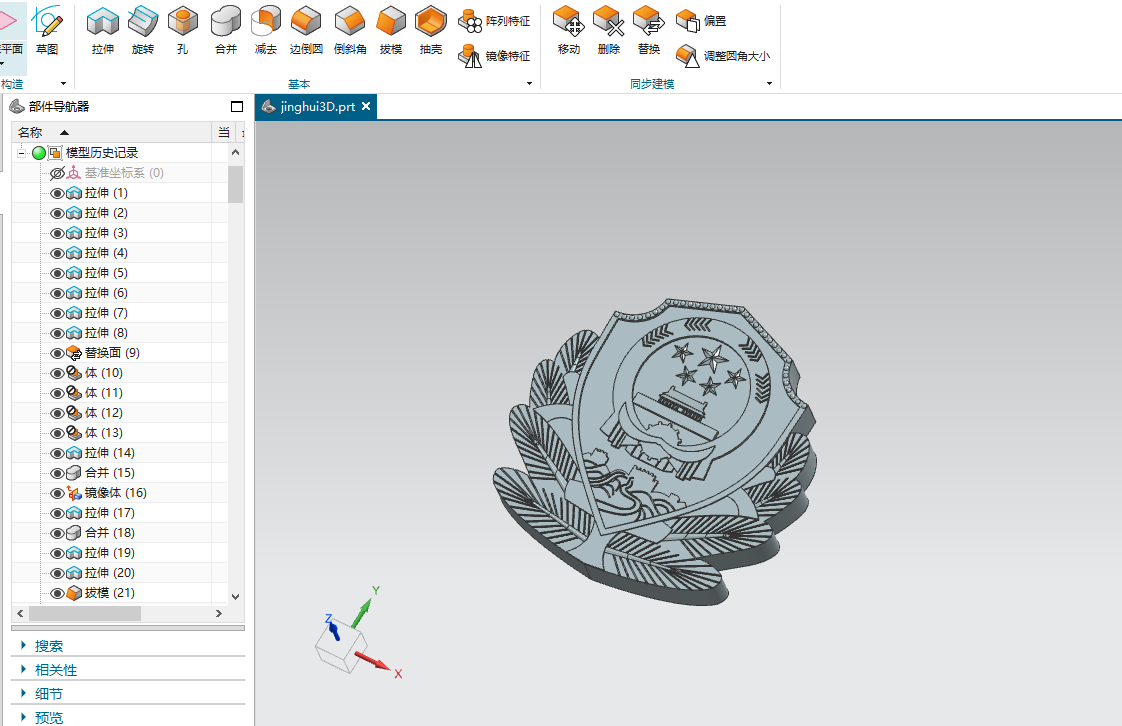1122x726 pixels.
Task: Click the 镜像体 (16) feature icon
Action: click(74, 493)
